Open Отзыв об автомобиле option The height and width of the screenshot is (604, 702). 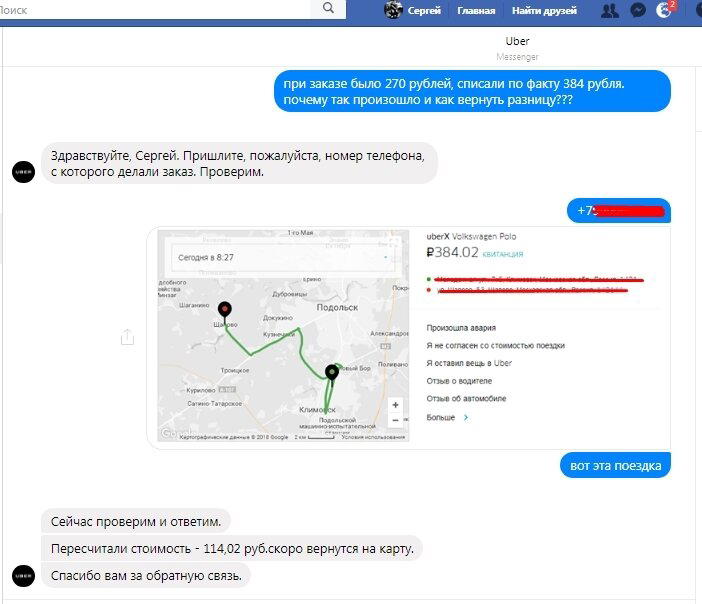click(x=466, y=398)
